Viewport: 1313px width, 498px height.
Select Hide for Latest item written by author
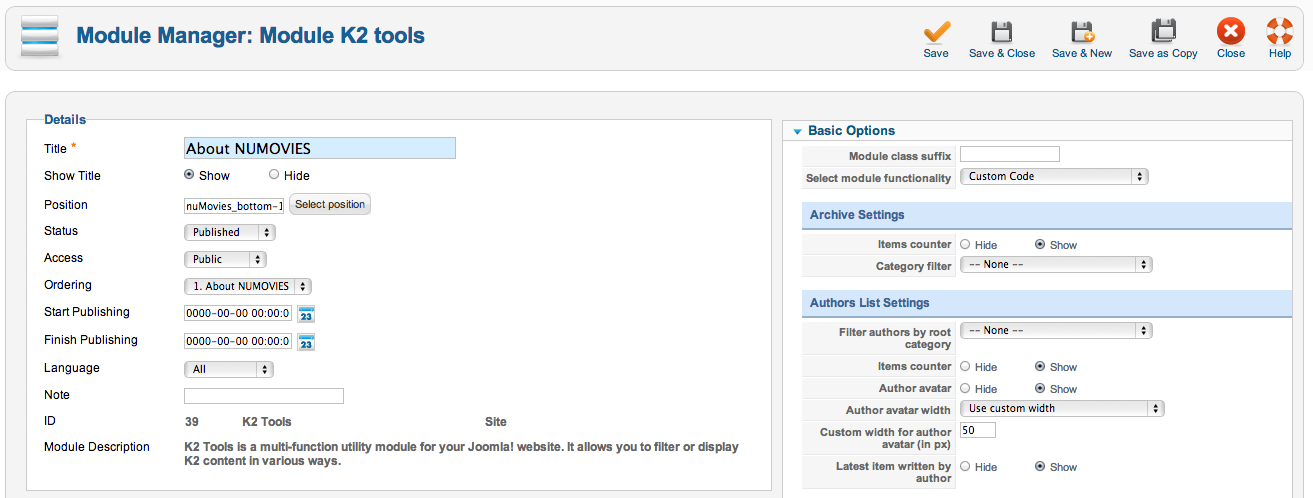click(965, 466)
